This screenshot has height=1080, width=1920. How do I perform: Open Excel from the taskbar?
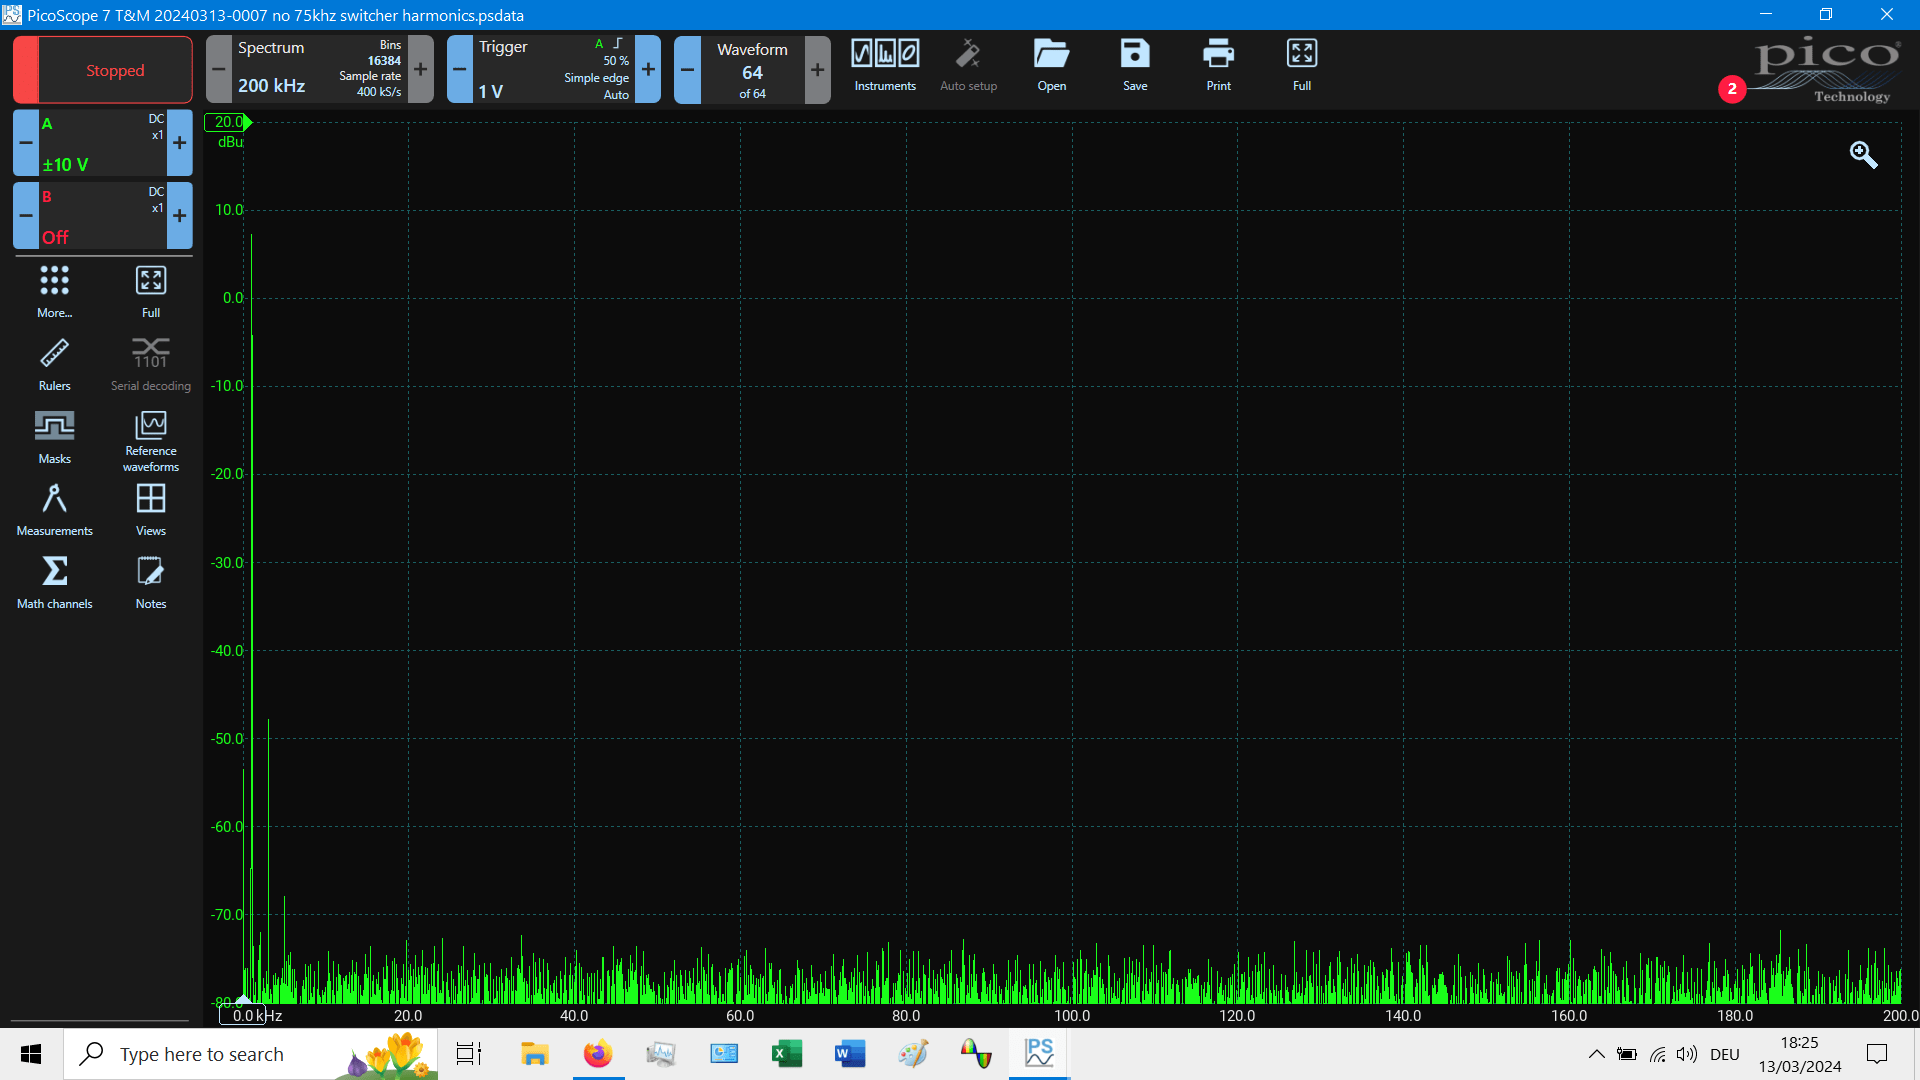click(x=787, y=1054)
